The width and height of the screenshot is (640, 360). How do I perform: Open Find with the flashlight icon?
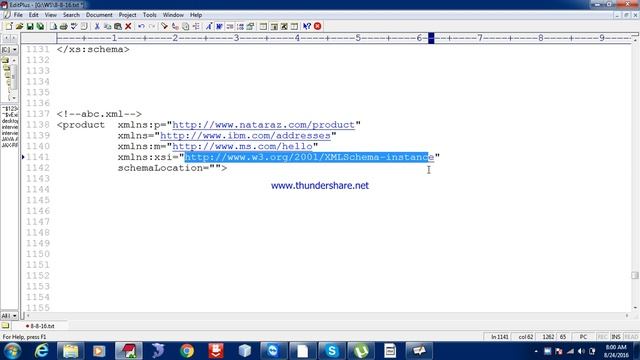pyautogui.click(x=164, y=27)
